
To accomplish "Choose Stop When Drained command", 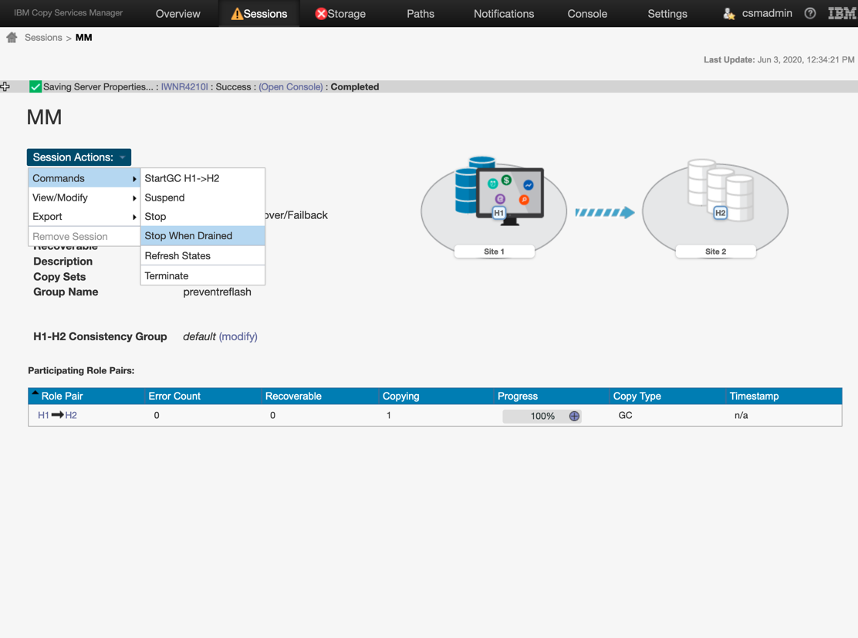I will 203,236.
